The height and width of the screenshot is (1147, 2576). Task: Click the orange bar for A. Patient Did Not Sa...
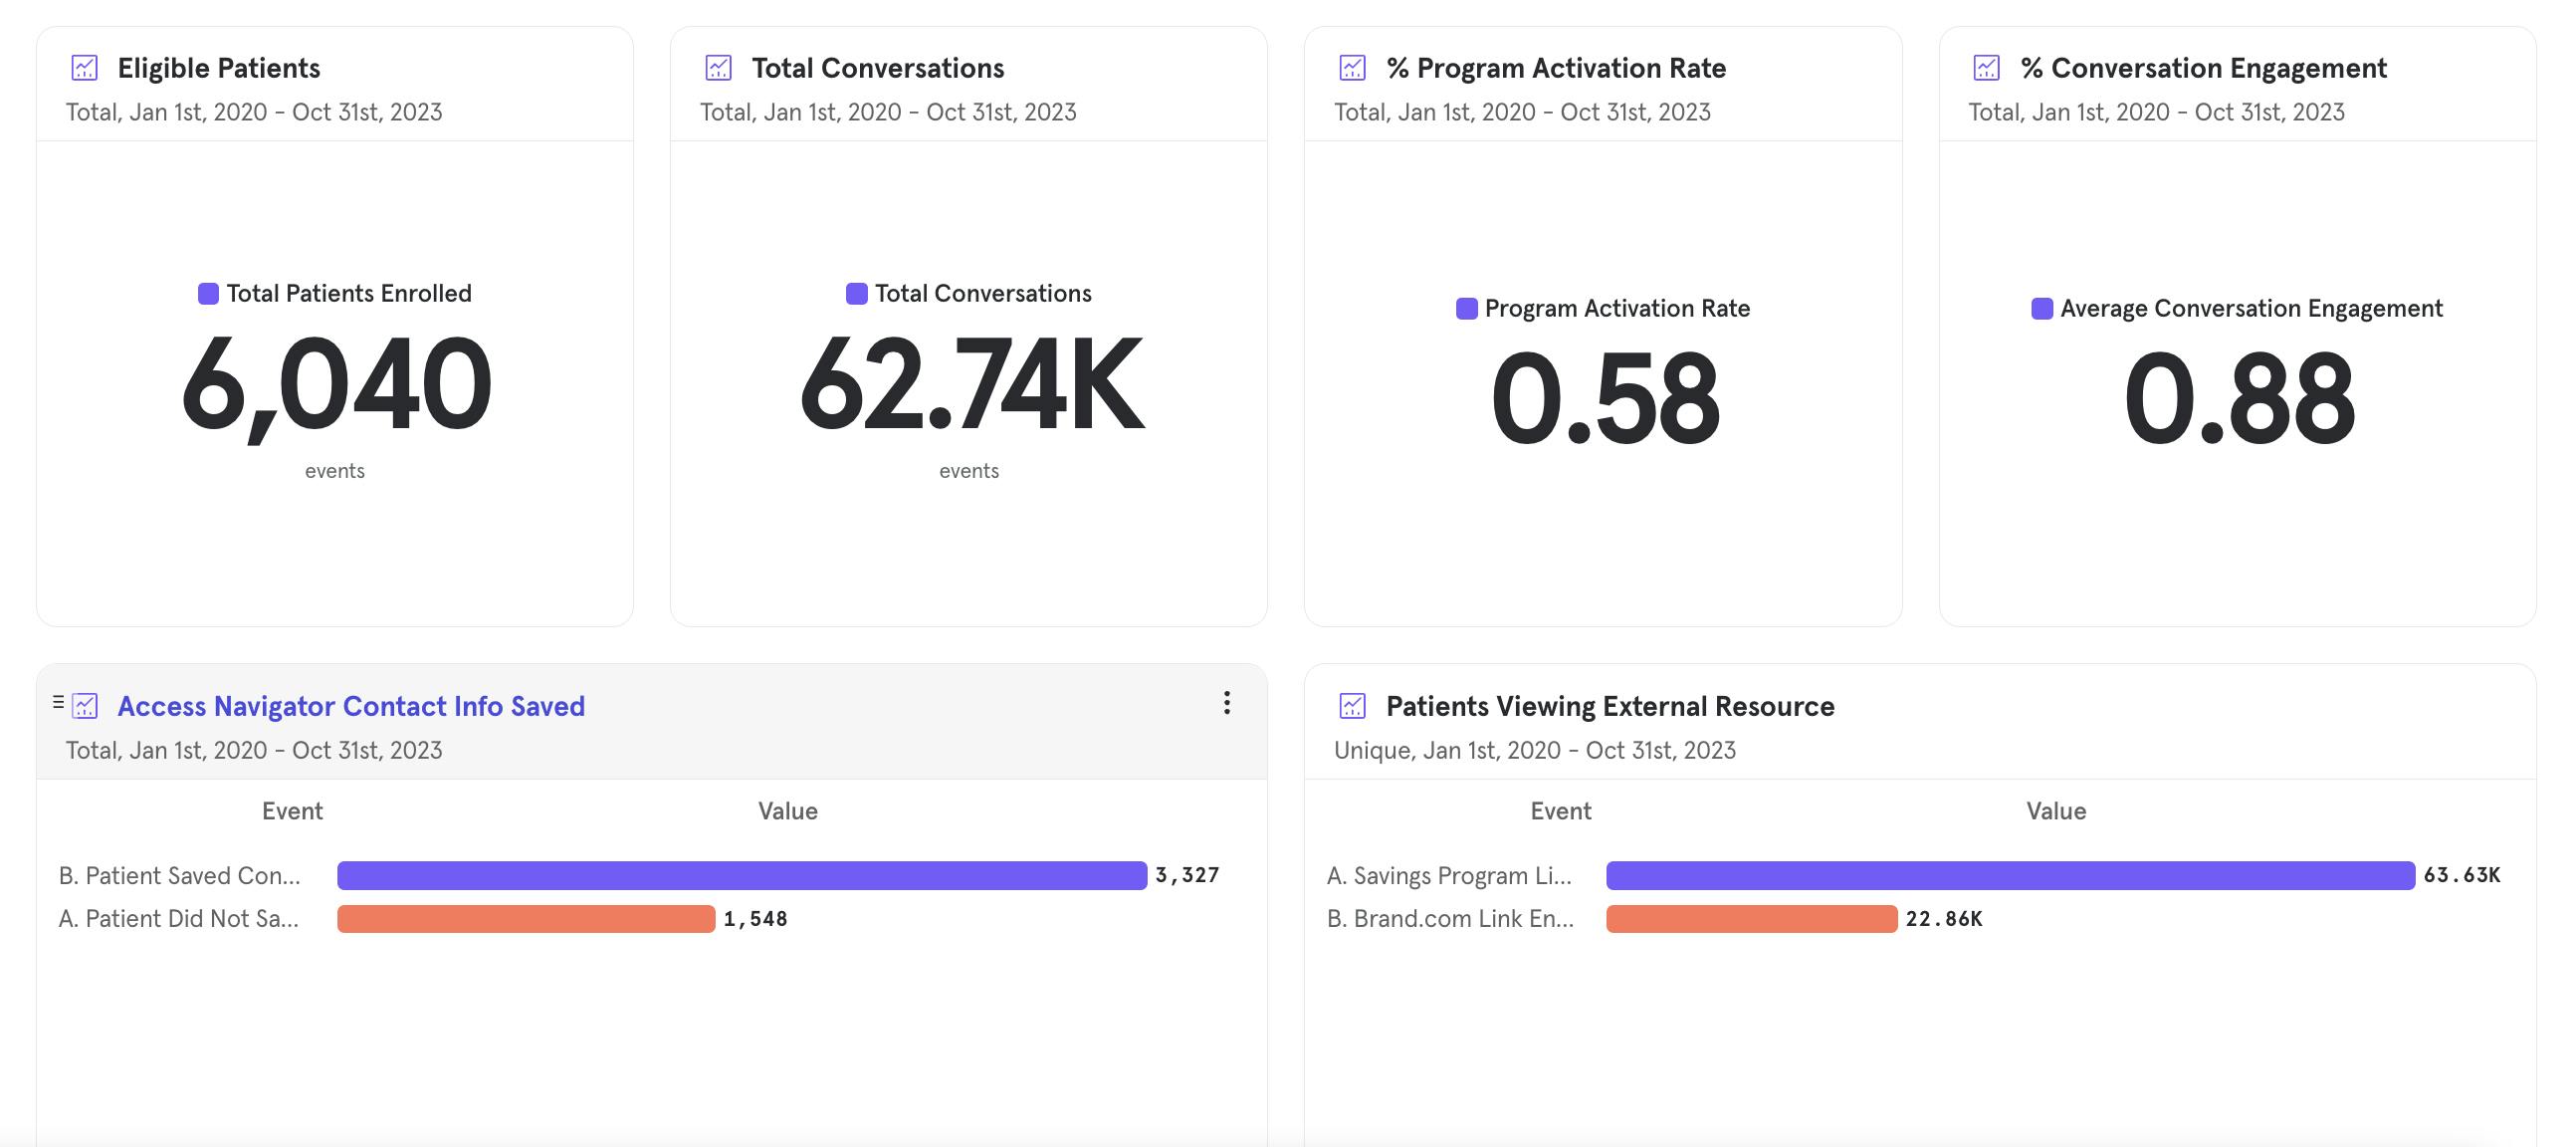click(x=526, y=918)
